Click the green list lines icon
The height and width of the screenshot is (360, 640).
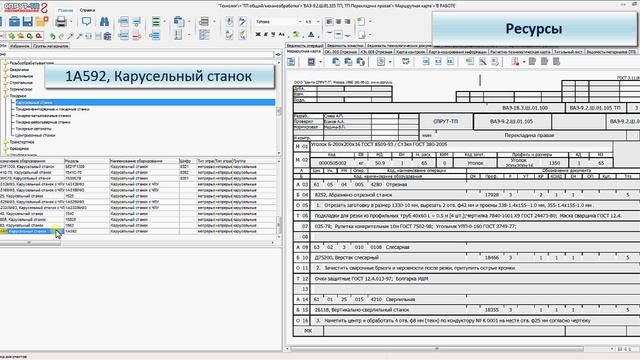click(x=156, y=22)
